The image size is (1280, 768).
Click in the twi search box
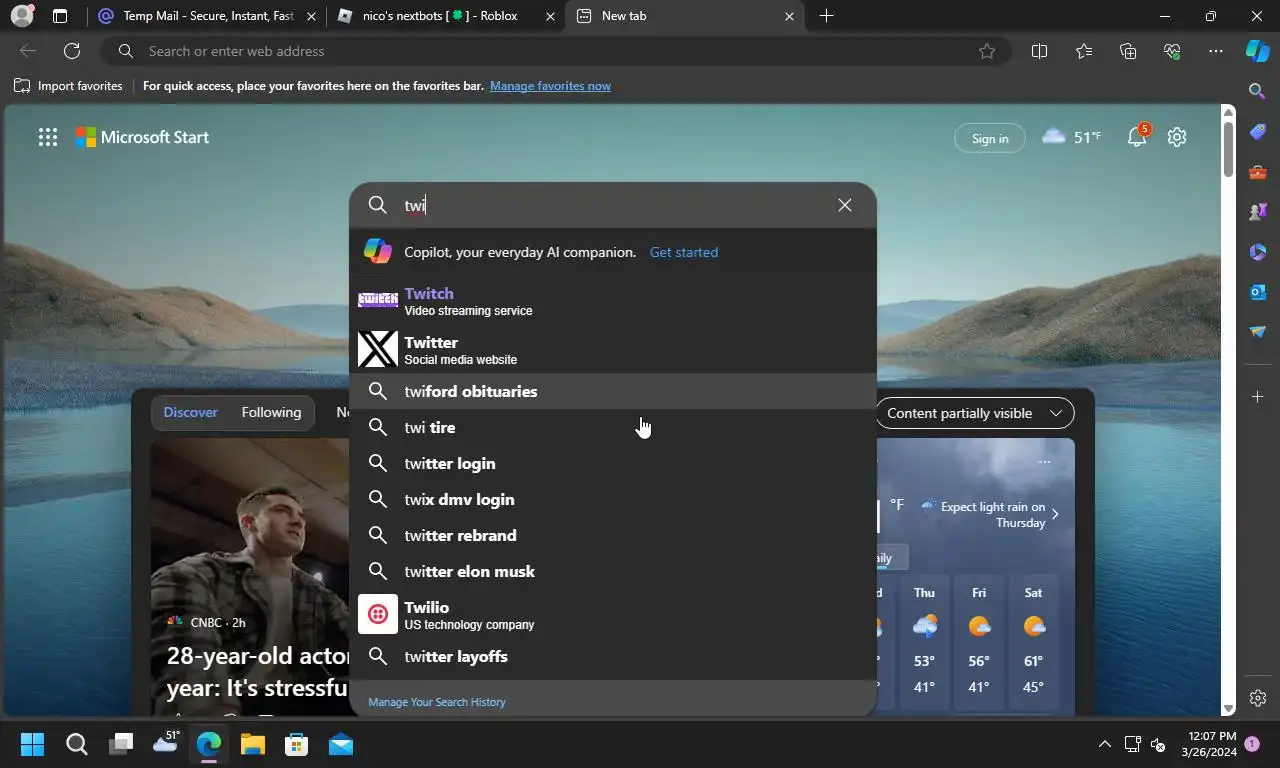coord(613,205)
